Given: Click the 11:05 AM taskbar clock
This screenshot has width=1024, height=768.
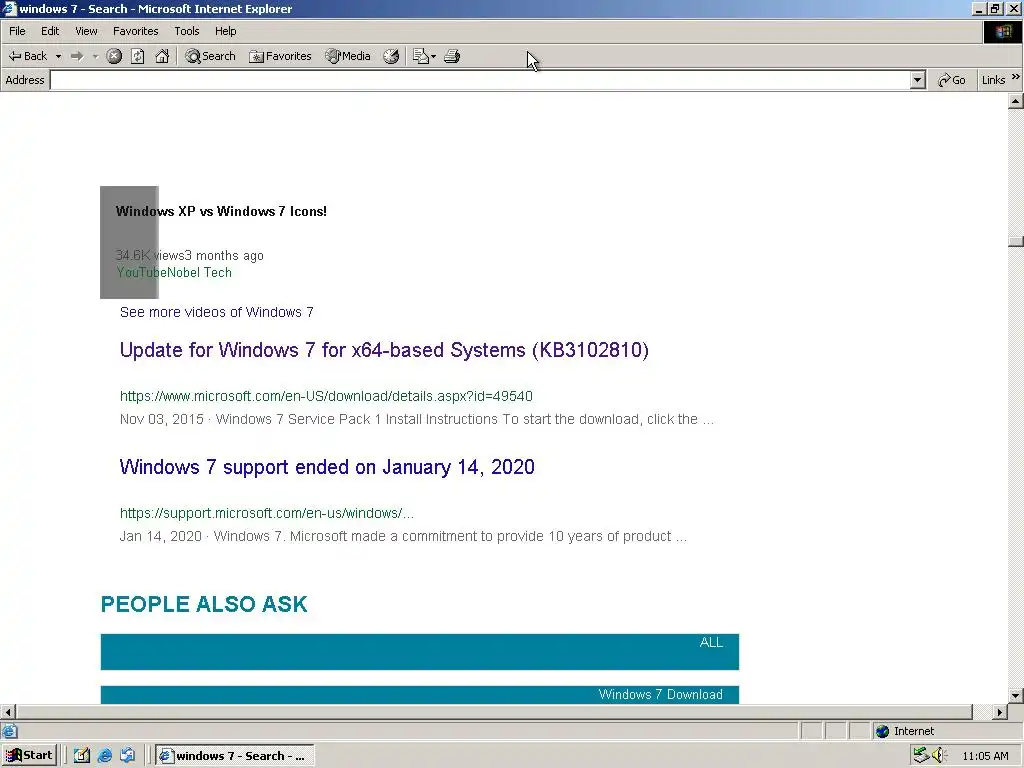Looking at the screenshot, I should click(985, 756).
